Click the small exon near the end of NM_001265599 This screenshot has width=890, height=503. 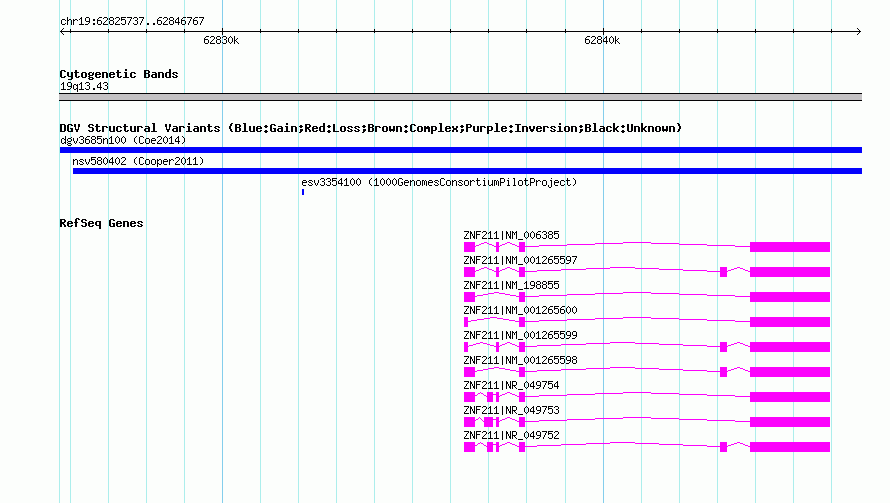point(723,347)
